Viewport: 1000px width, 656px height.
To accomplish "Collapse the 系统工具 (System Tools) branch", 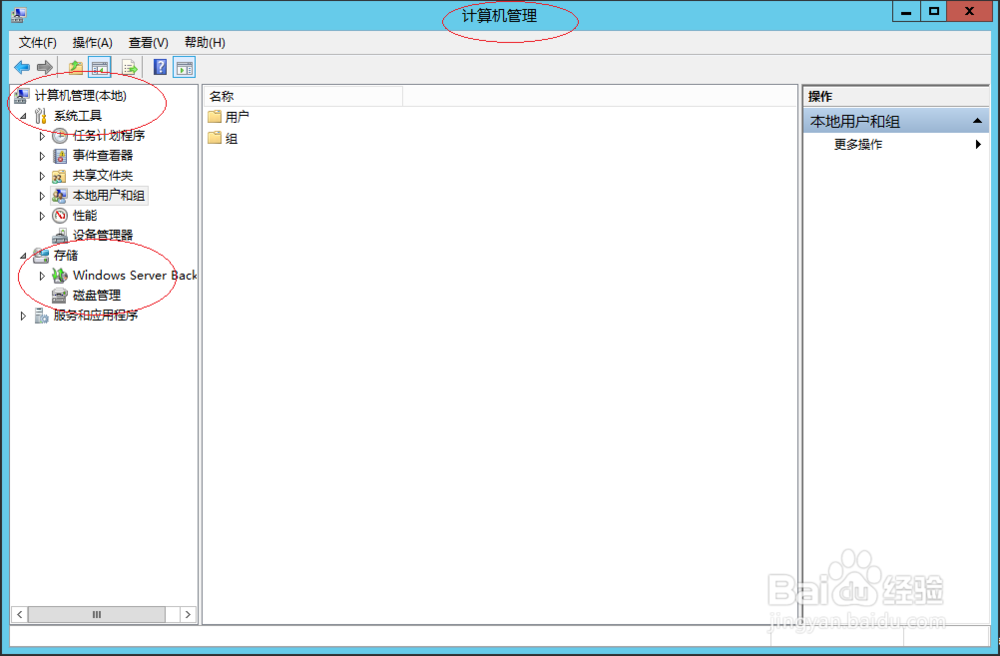I will (25, 115).
